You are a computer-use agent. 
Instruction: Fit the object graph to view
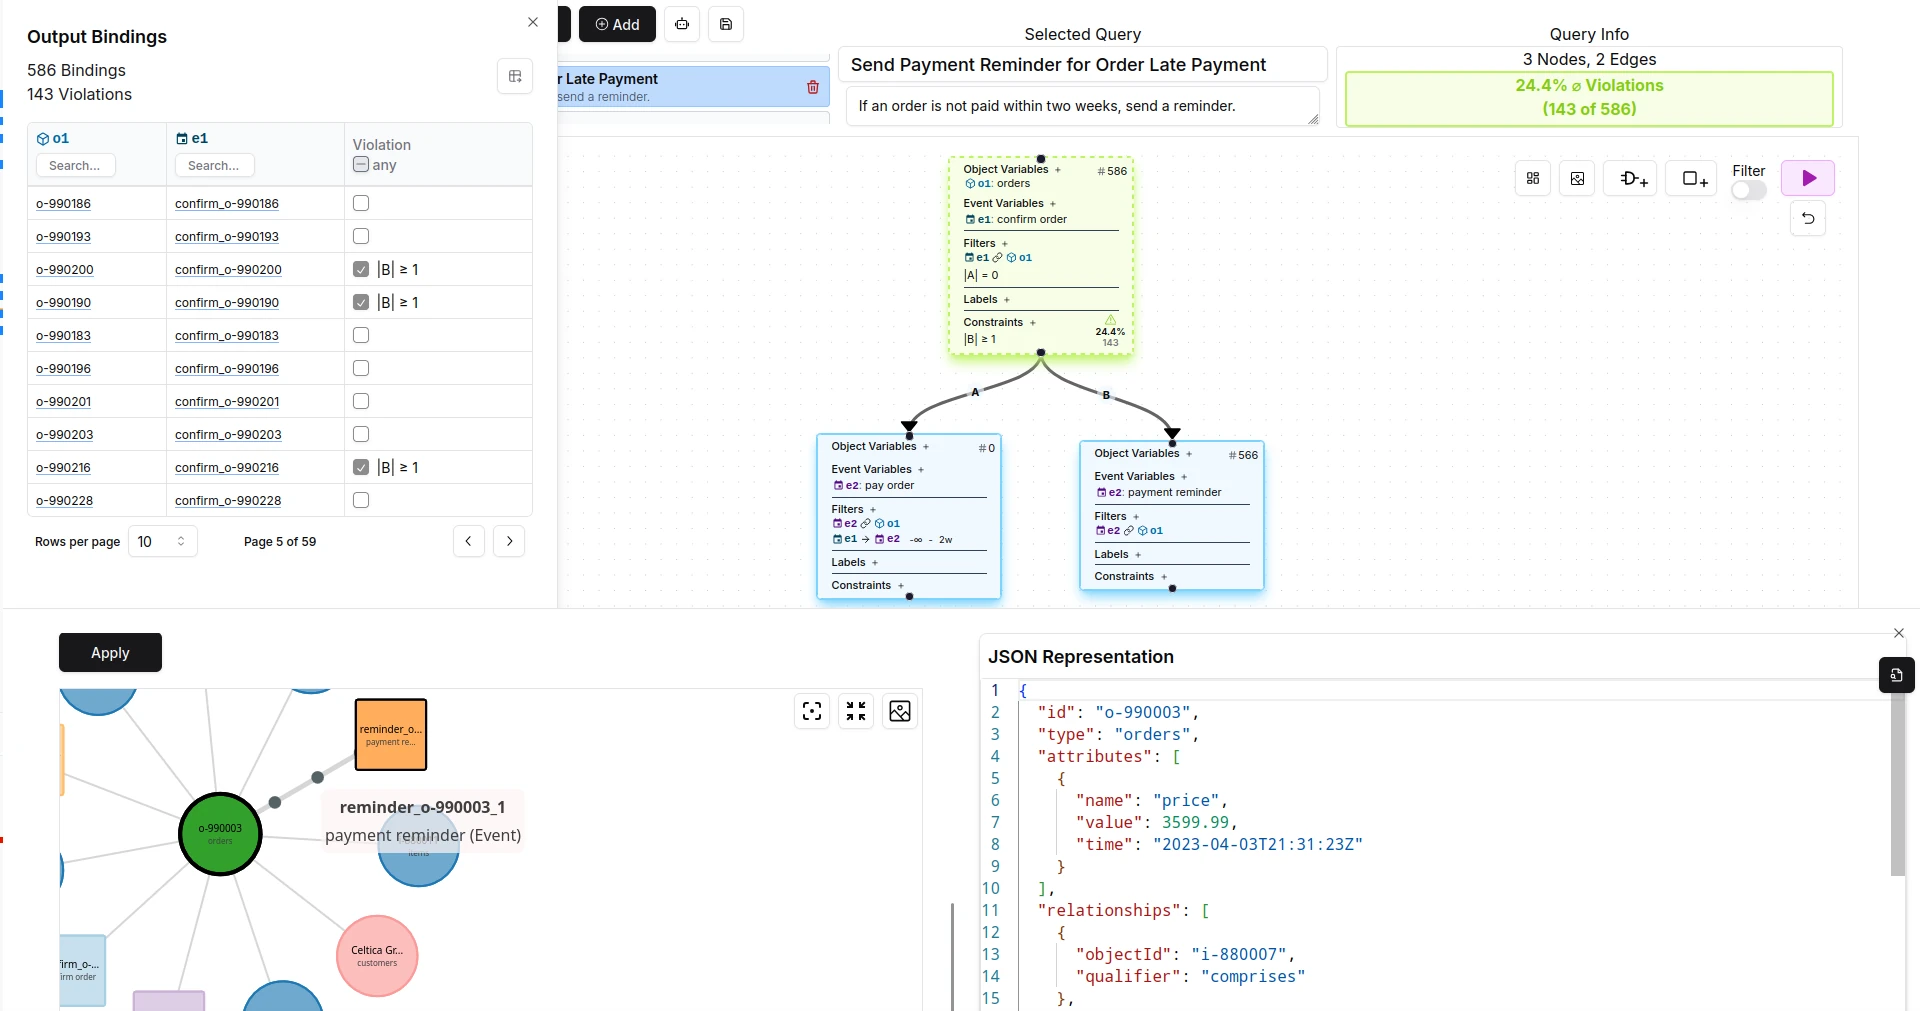[x=812, y=711]
